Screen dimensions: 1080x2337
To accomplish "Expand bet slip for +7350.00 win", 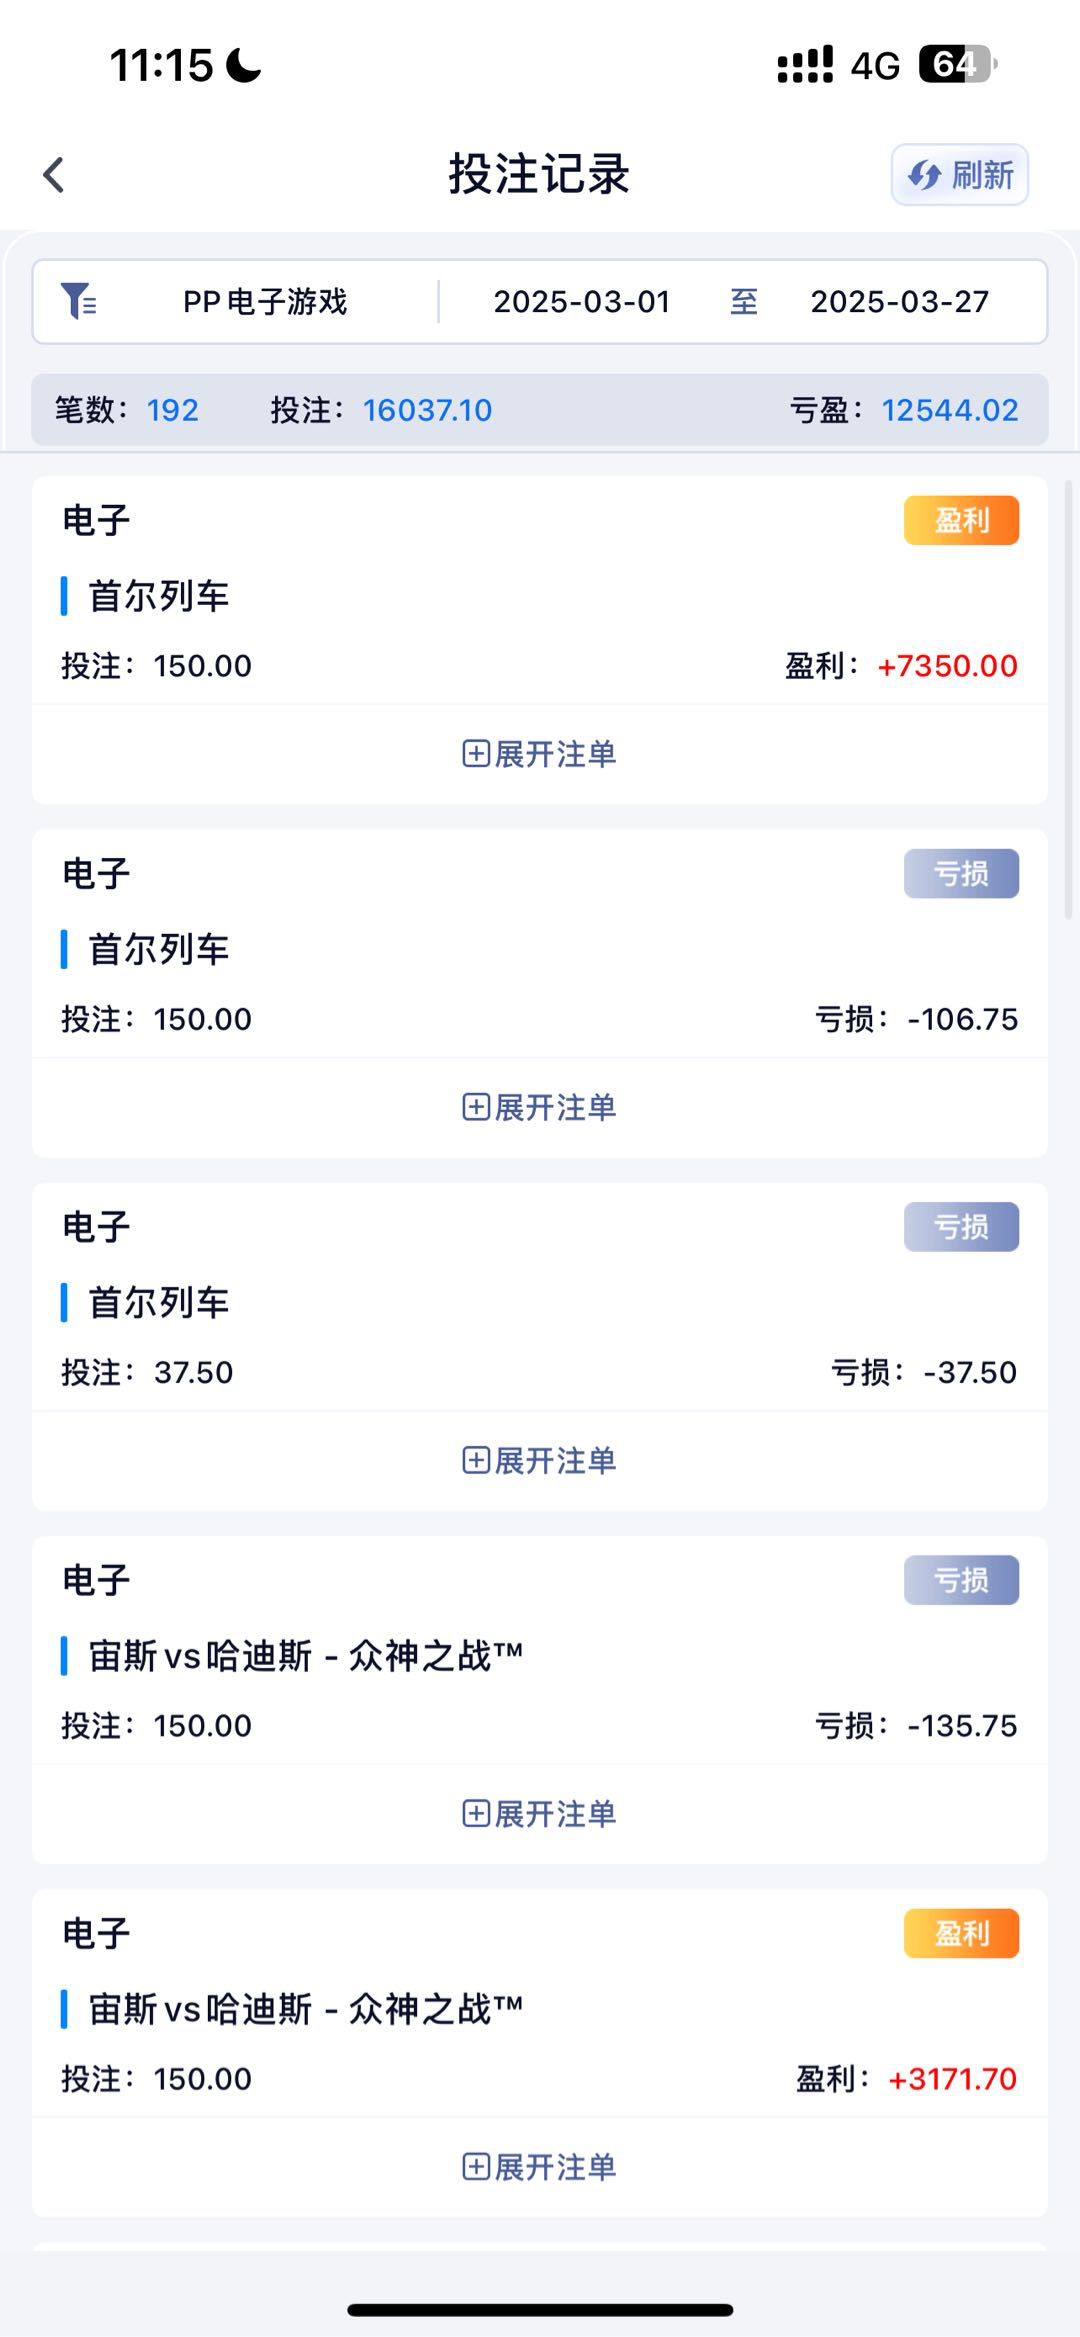I will point(539,754).
